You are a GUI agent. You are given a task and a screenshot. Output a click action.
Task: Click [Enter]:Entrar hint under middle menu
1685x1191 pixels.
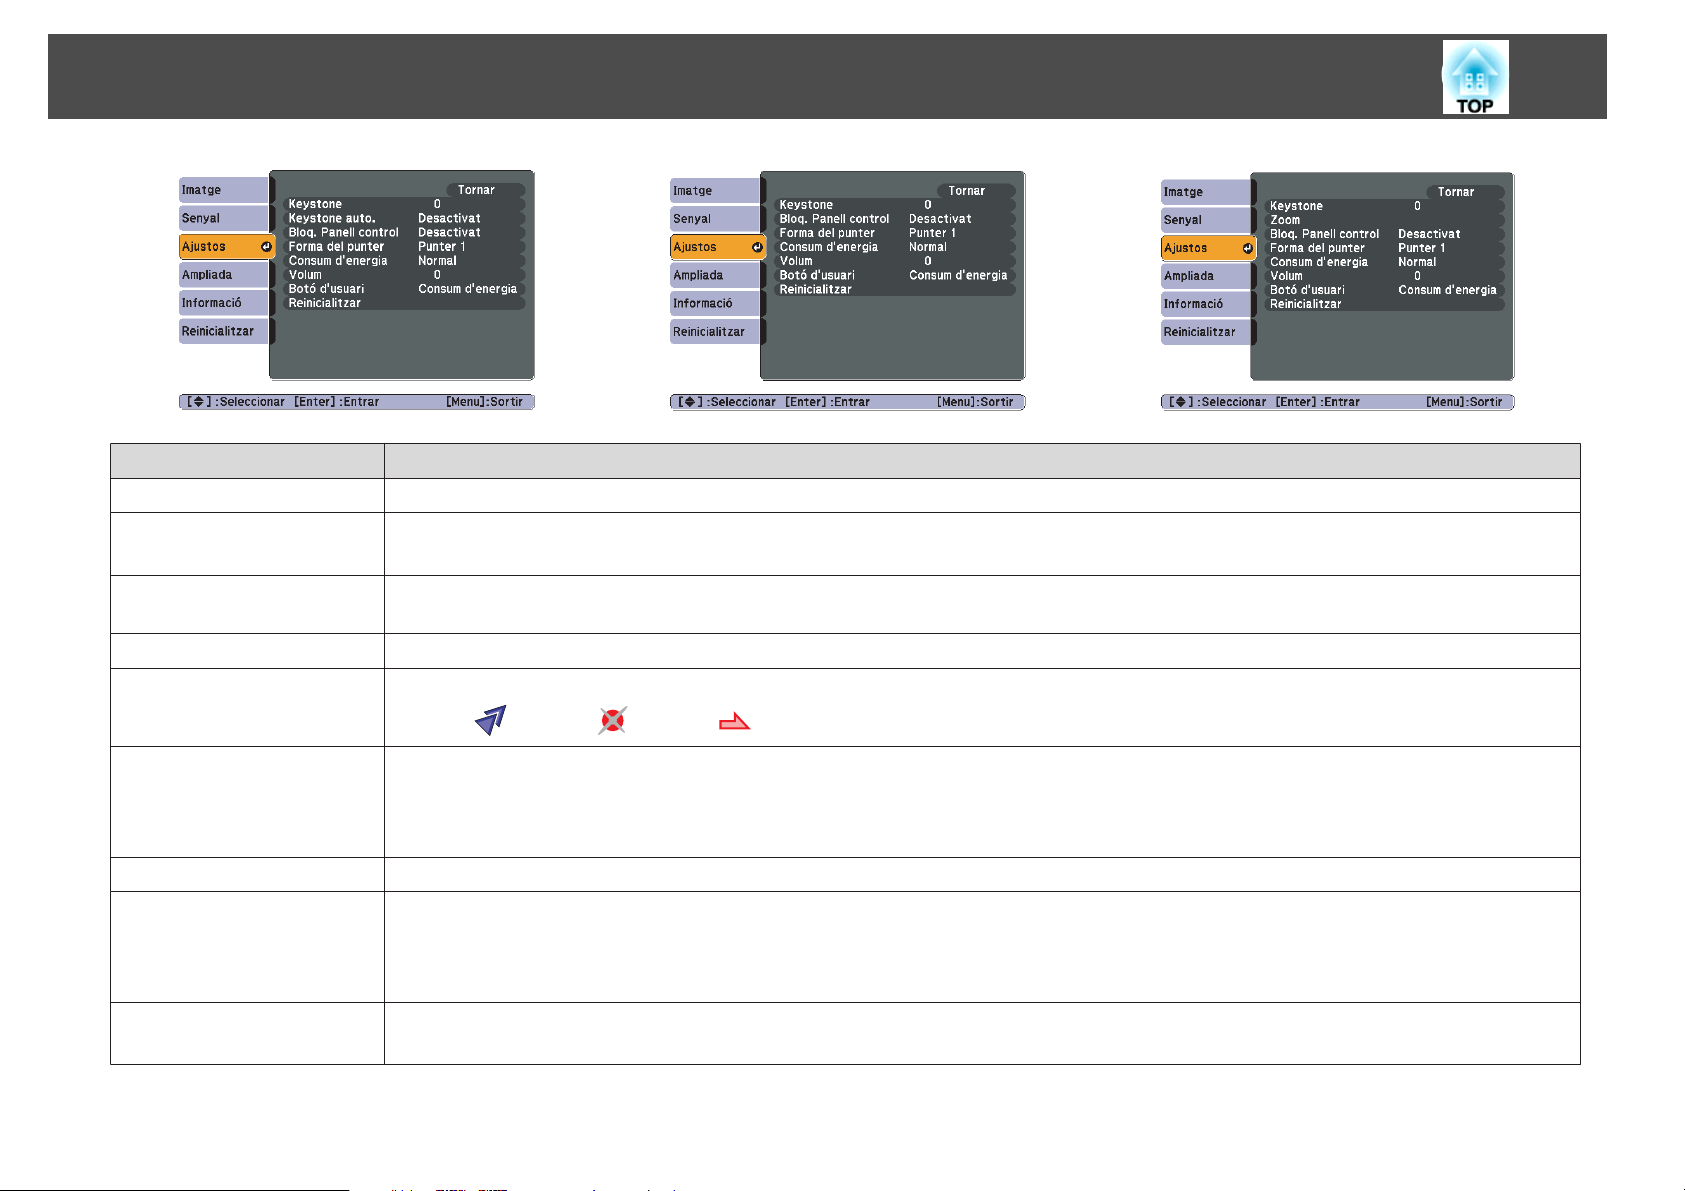click(x=828, y=402)
